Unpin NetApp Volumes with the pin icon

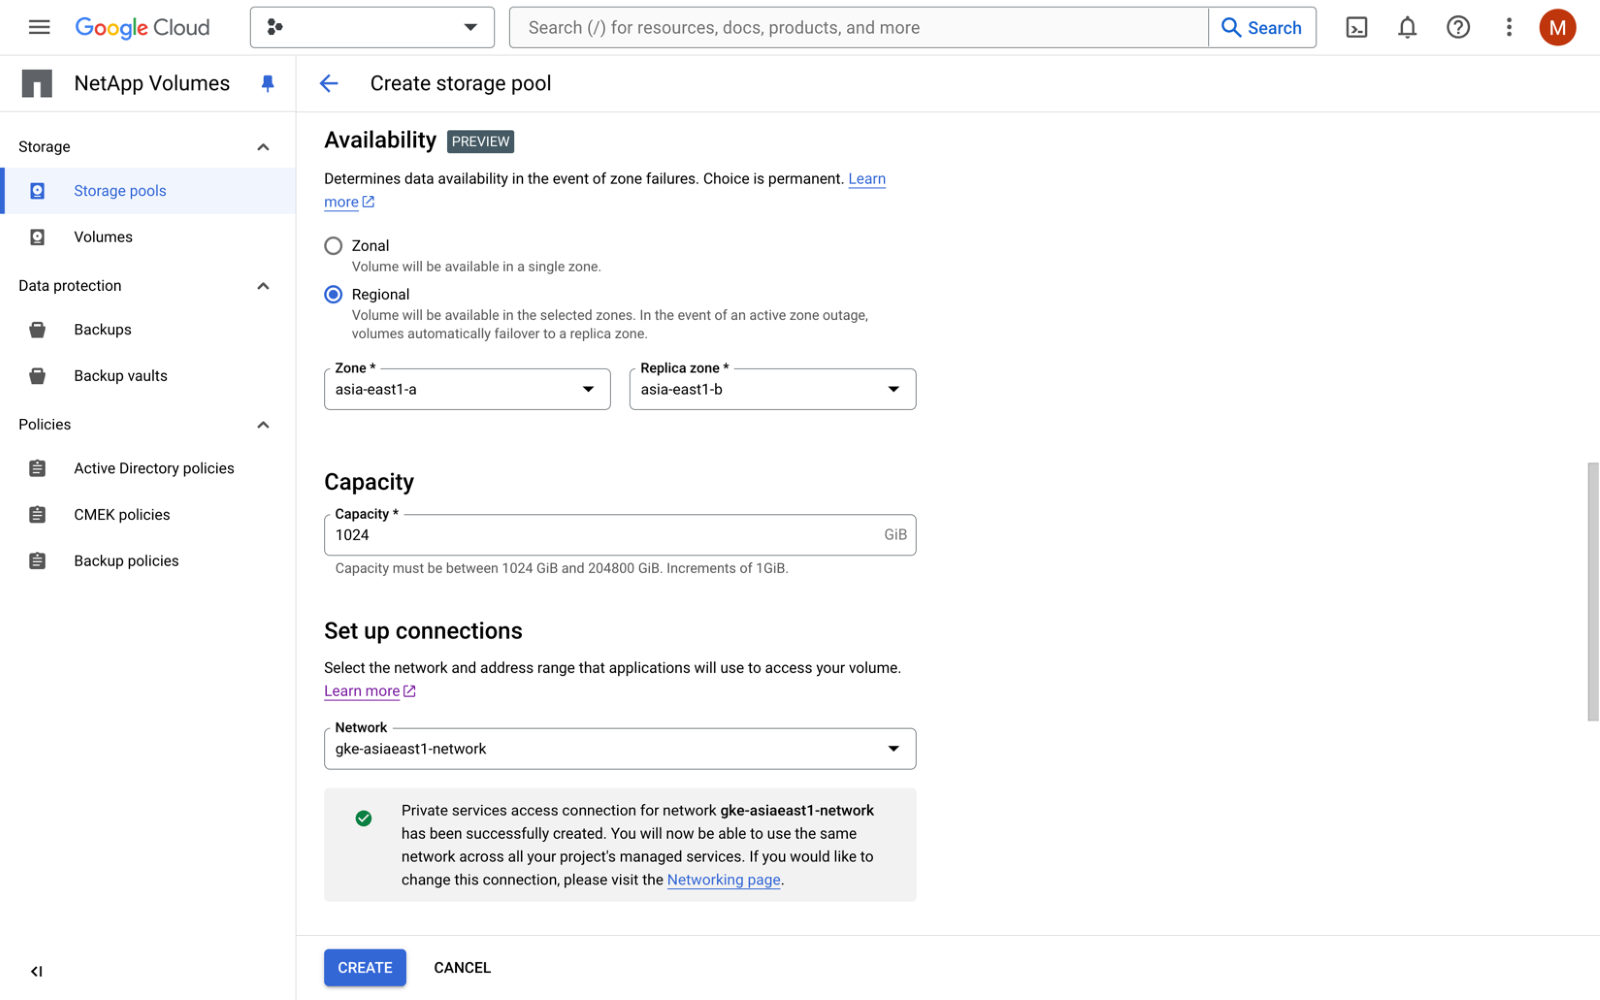267,84
